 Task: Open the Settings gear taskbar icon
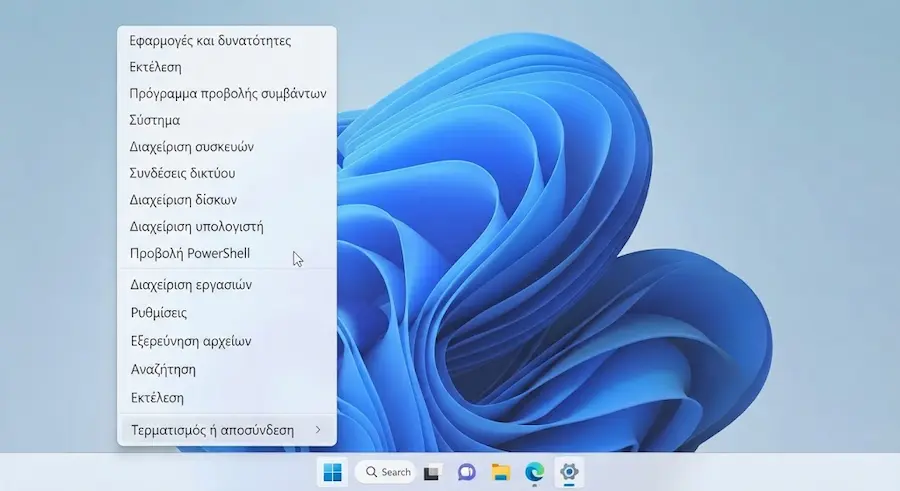tap(569, 472)
